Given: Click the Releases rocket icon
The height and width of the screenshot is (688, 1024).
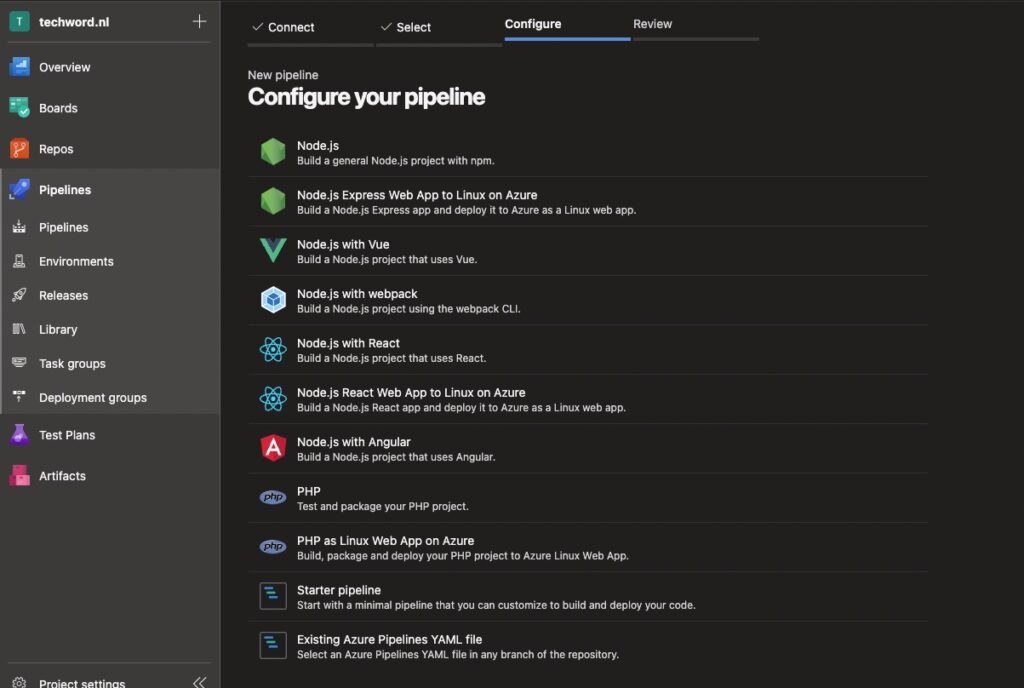Looking at the screenshot, I should [x=19, y=295].
